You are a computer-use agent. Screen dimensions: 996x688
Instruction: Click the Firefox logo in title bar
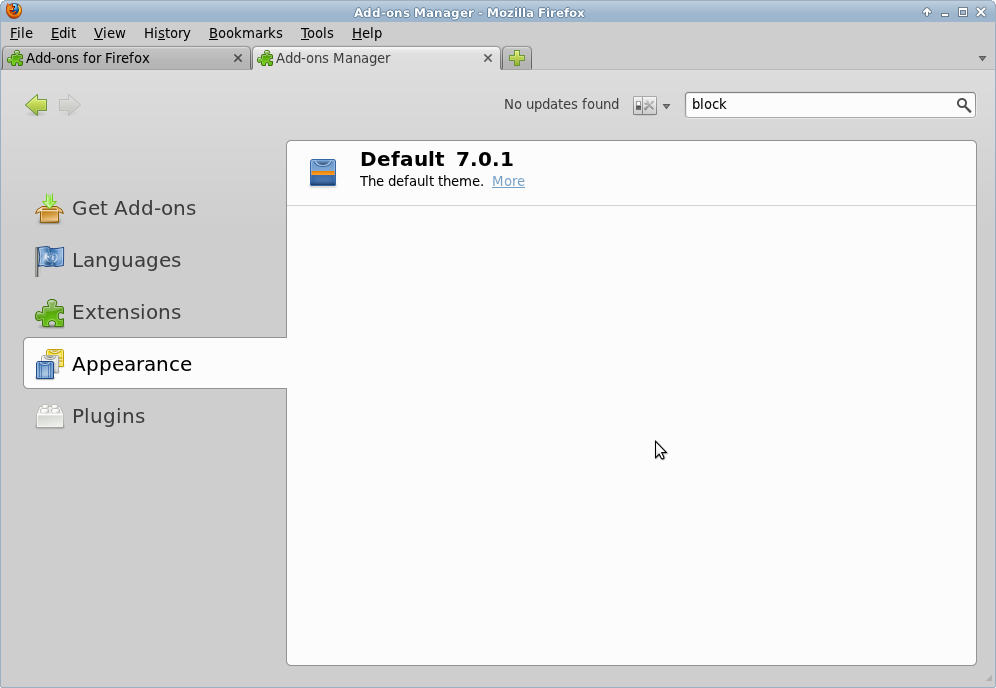pyautogui.click(x=13, y=11)
